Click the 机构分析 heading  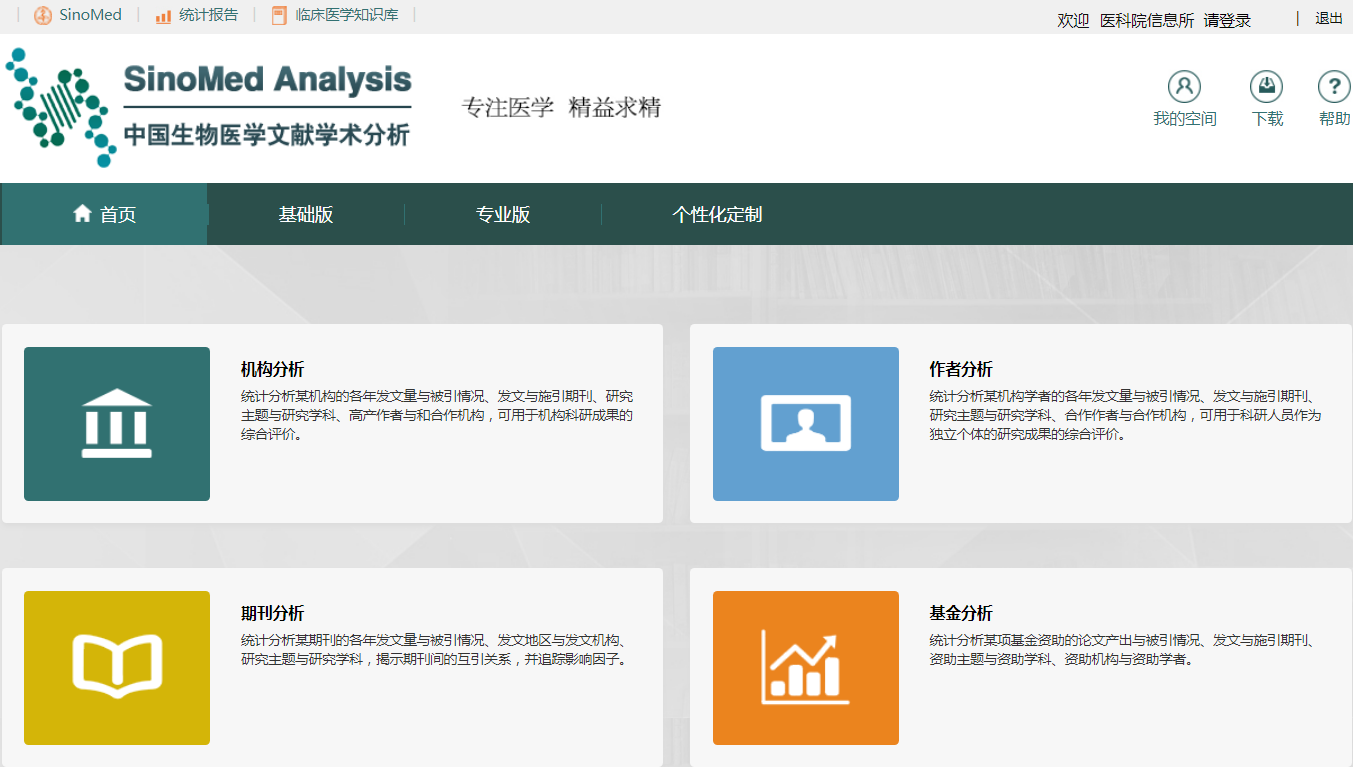(272, 369)
